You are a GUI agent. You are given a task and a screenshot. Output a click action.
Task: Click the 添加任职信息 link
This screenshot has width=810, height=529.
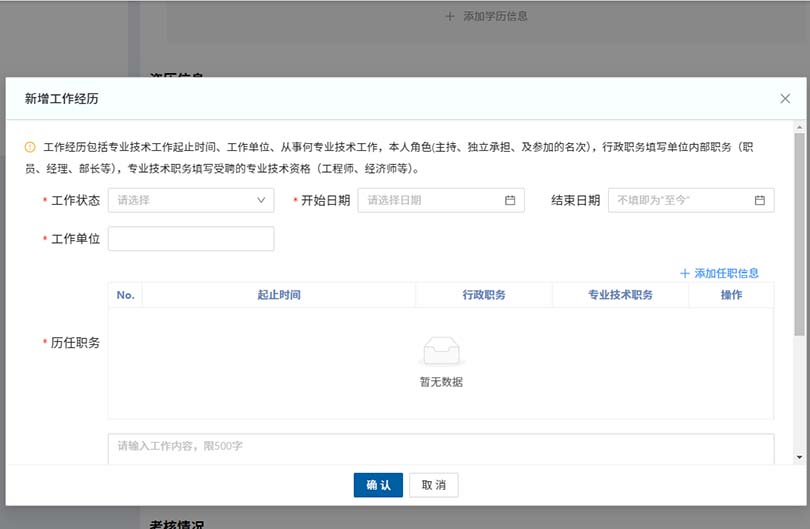point(726,273)
